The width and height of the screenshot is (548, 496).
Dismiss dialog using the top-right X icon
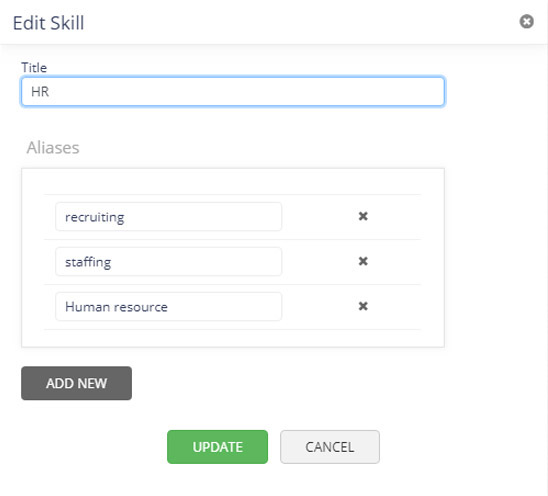point(526,21)
